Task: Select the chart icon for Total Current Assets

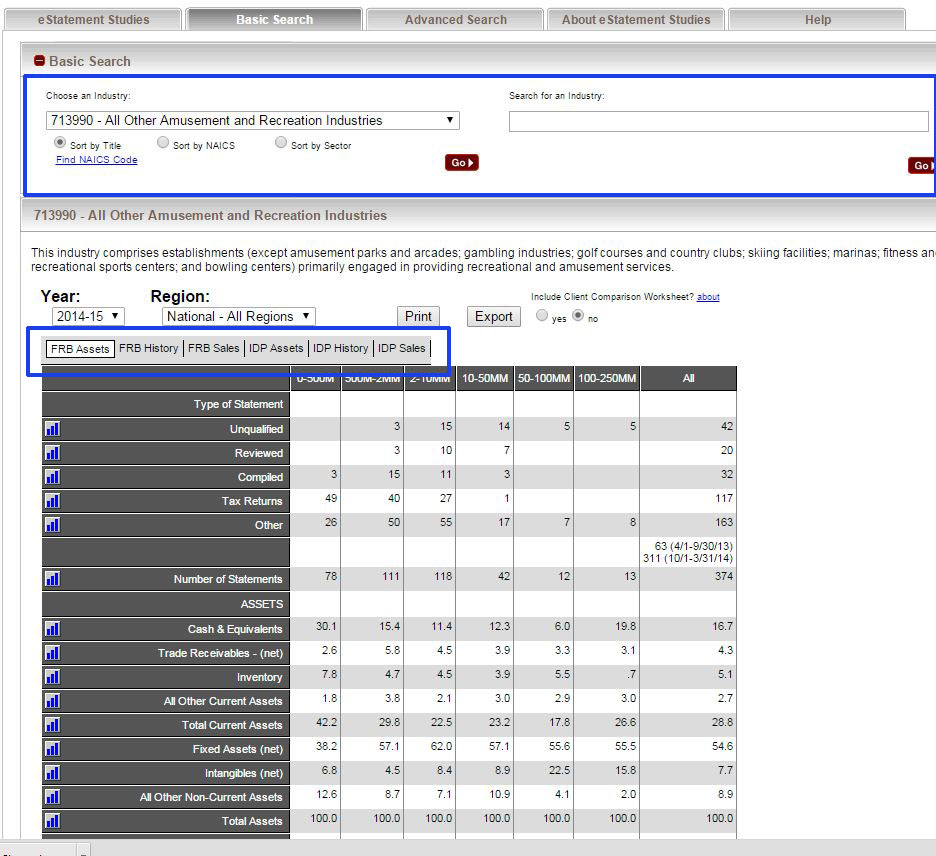Action: [x=50, y=724]
